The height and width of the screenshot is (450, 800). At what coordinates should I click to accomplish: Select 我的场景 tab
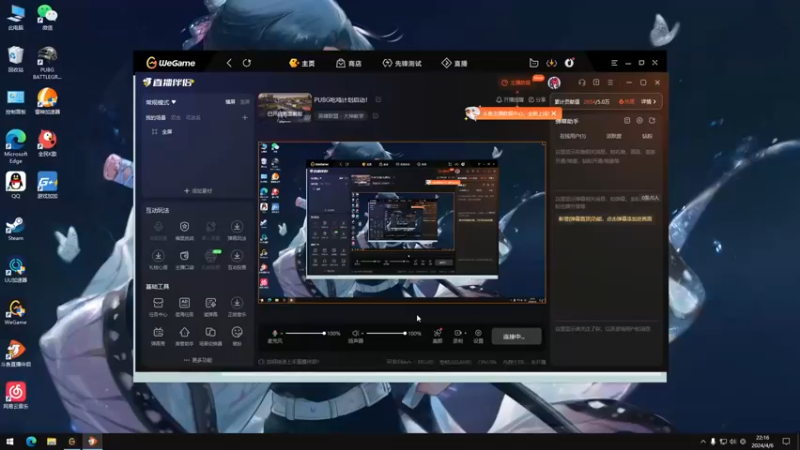tap(156, 118)
